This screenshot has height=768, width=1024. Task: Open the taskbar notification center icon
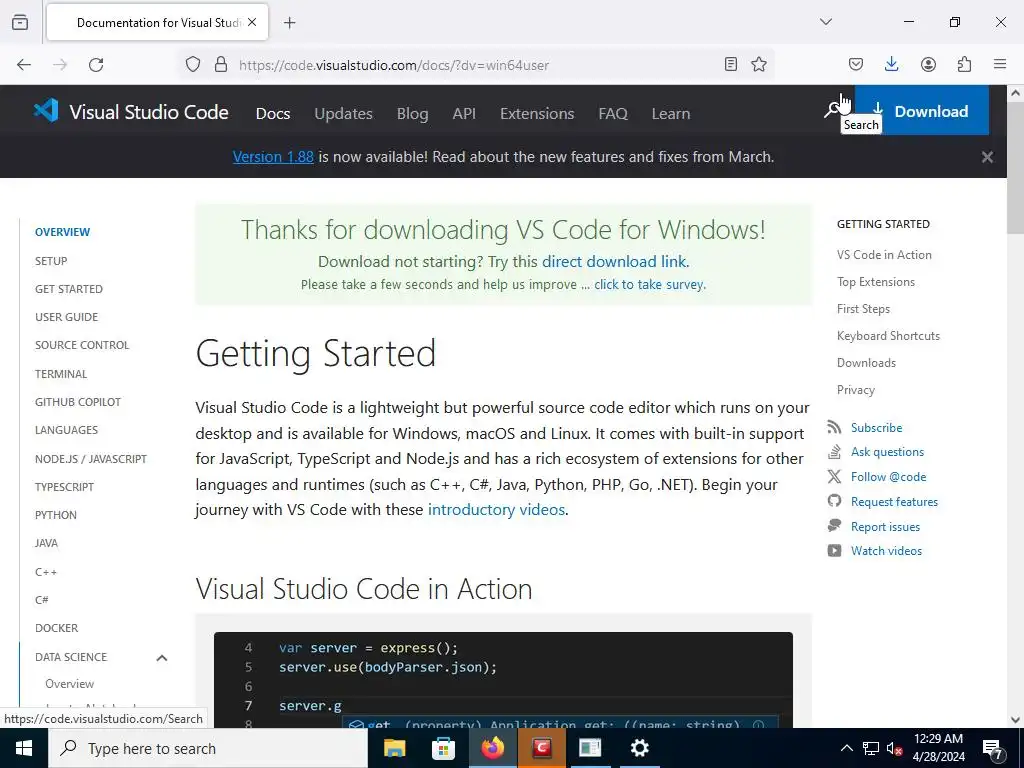point(993,749)
